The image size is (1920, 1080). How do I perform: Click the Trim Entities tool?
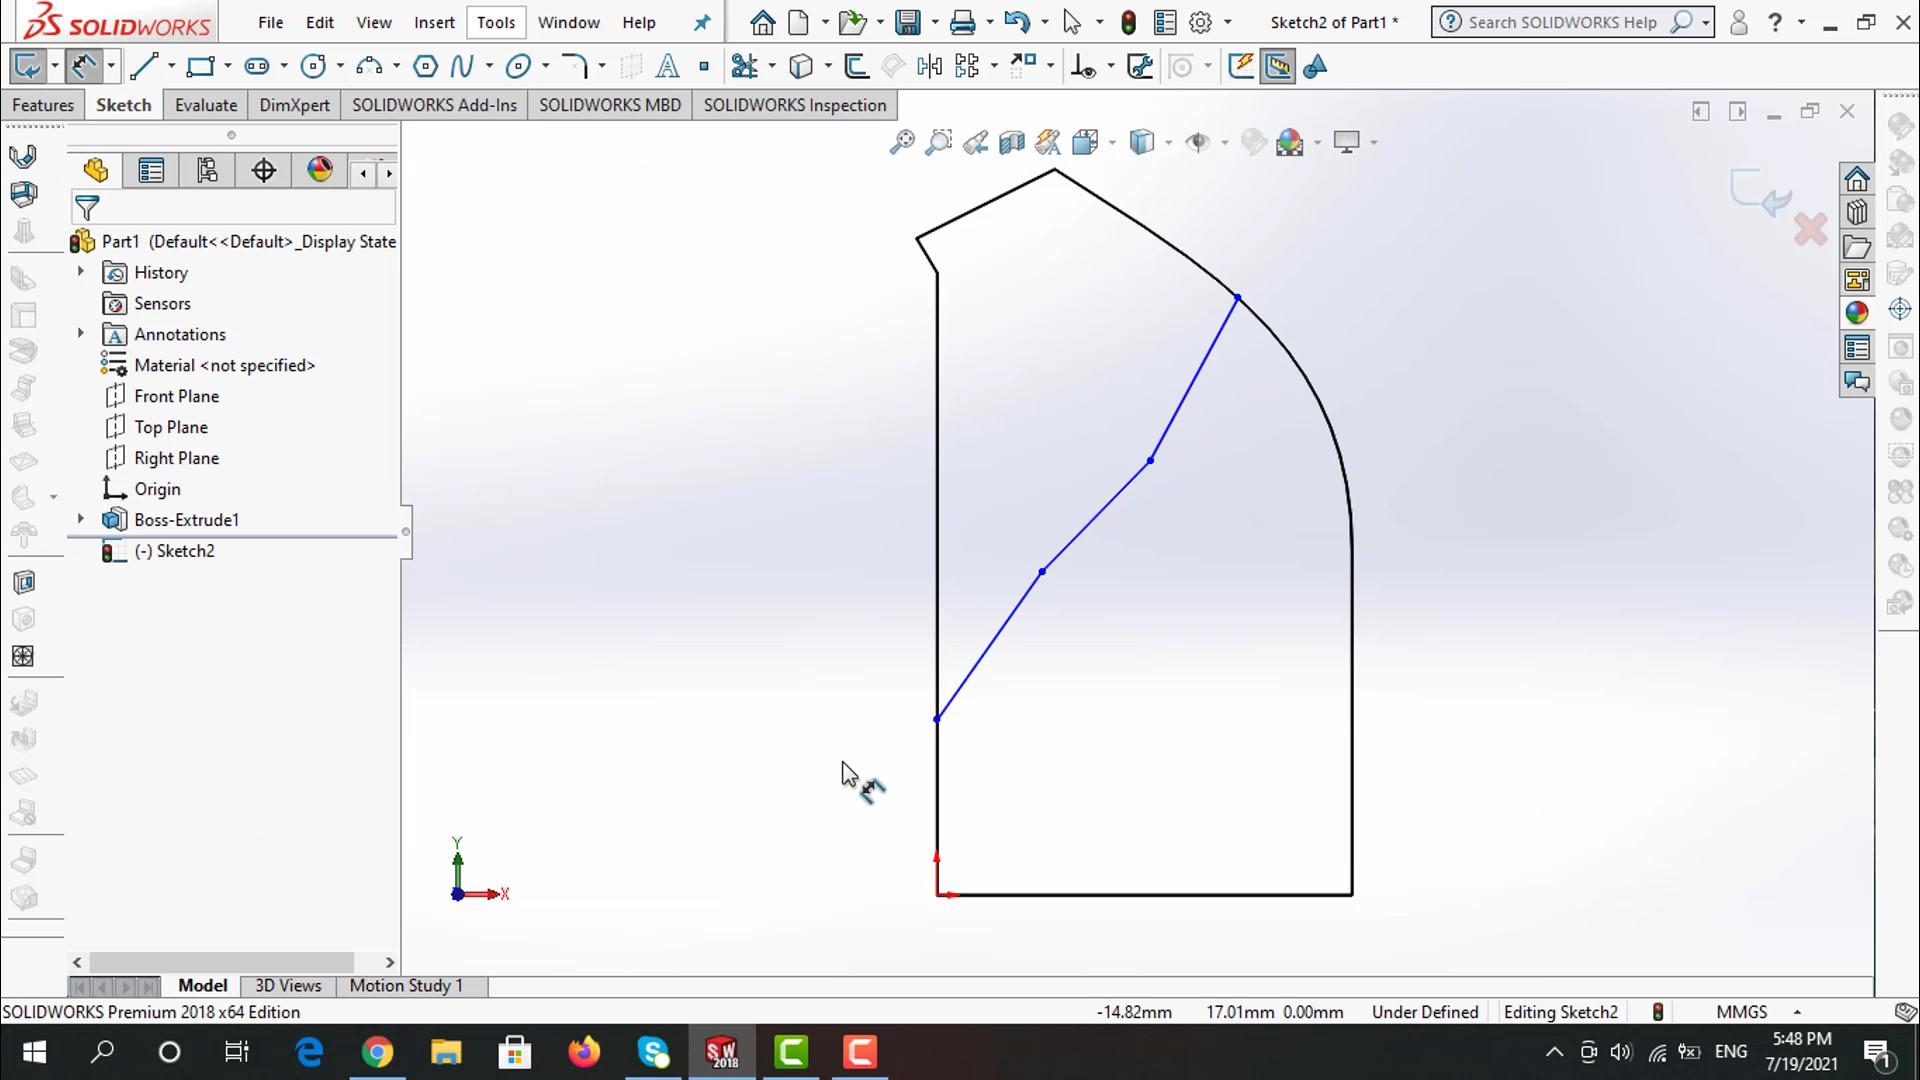click(744, 67)
